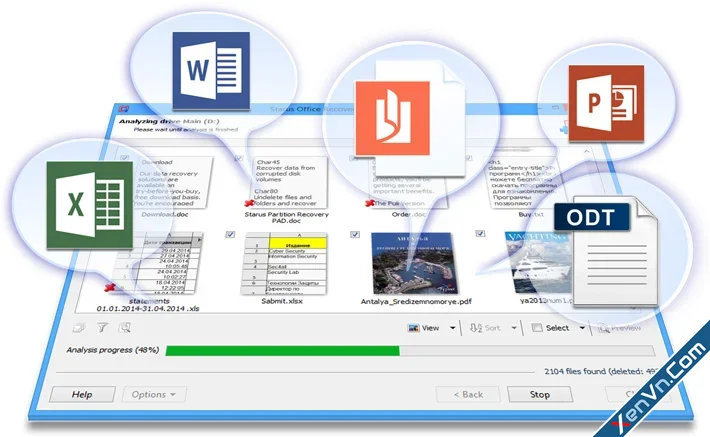This screenshot has width=710, height=437.
Task: Click the magnifier find-file toolbar icon
Action: [x=125, y=327]
